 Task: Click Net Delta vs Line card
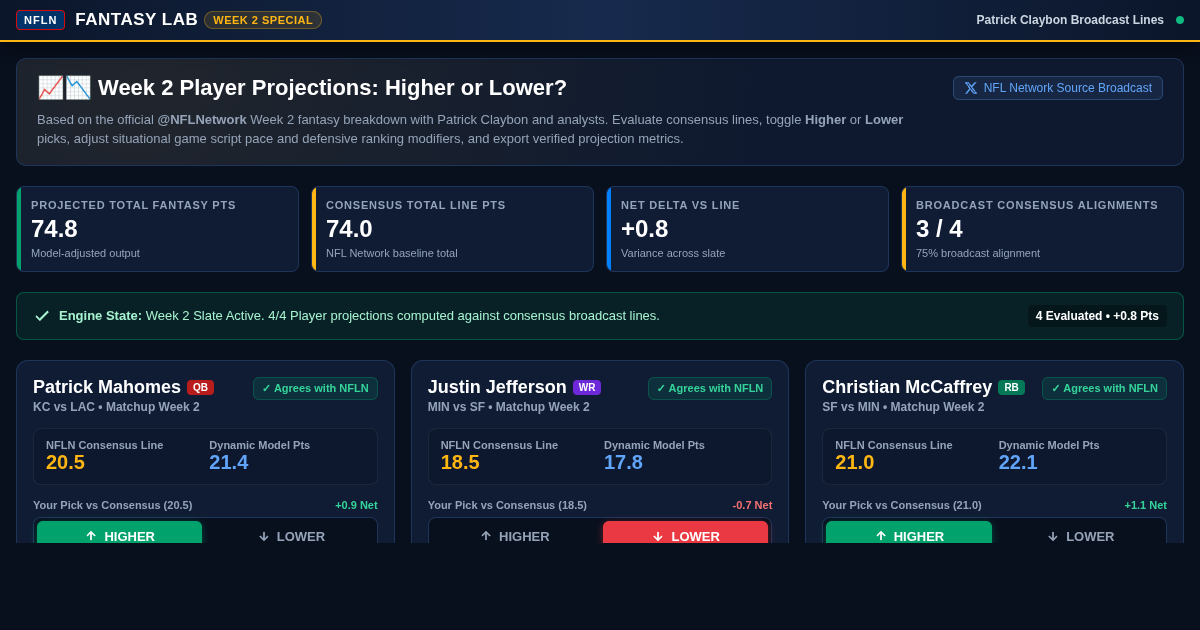pos(748,229)
